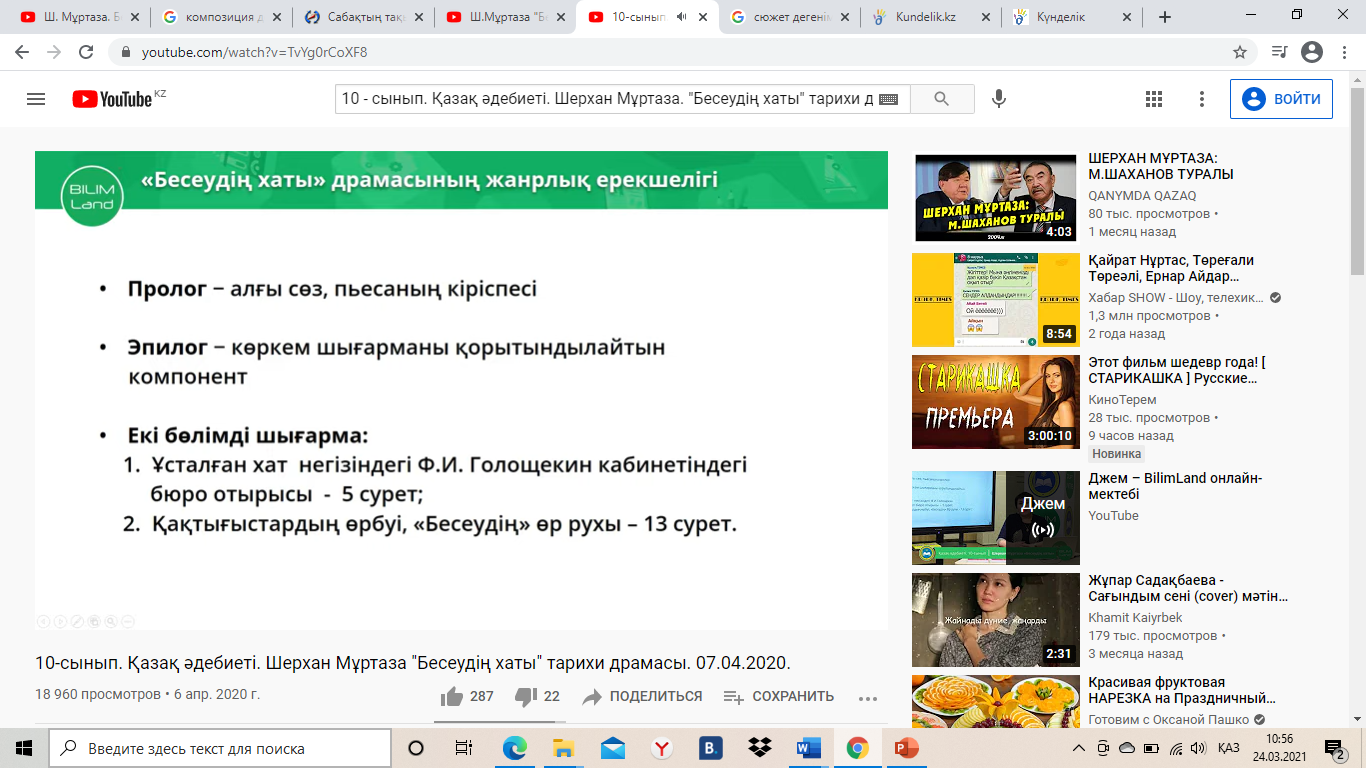Click the video player slide area
Viewport: 1366px width, 768px height.
[x=461, y=390]
